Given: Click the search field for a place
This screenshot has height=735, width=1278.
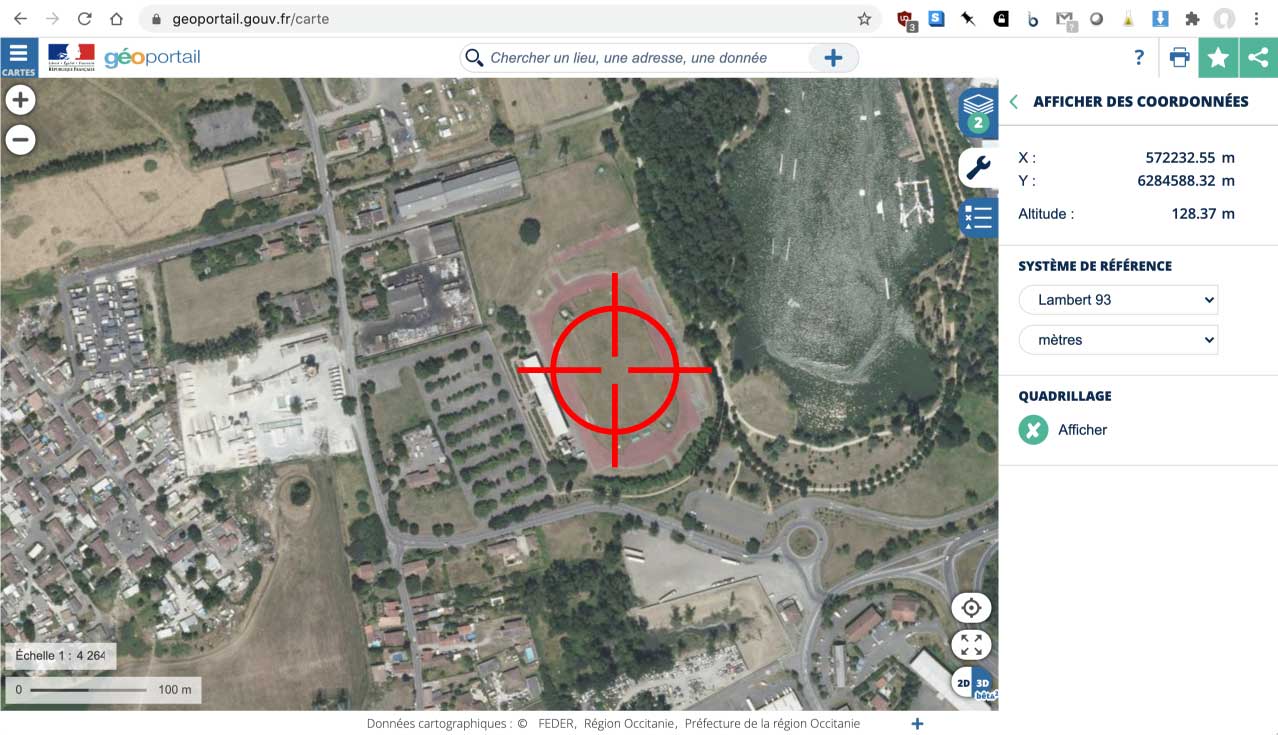Looking at the screenshot, I should 640,58.
